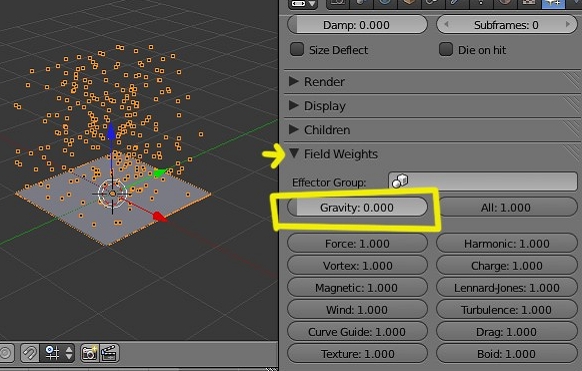
Task: Switch to the Texture checkerboard tab
Action: click(x=529, y=3)
